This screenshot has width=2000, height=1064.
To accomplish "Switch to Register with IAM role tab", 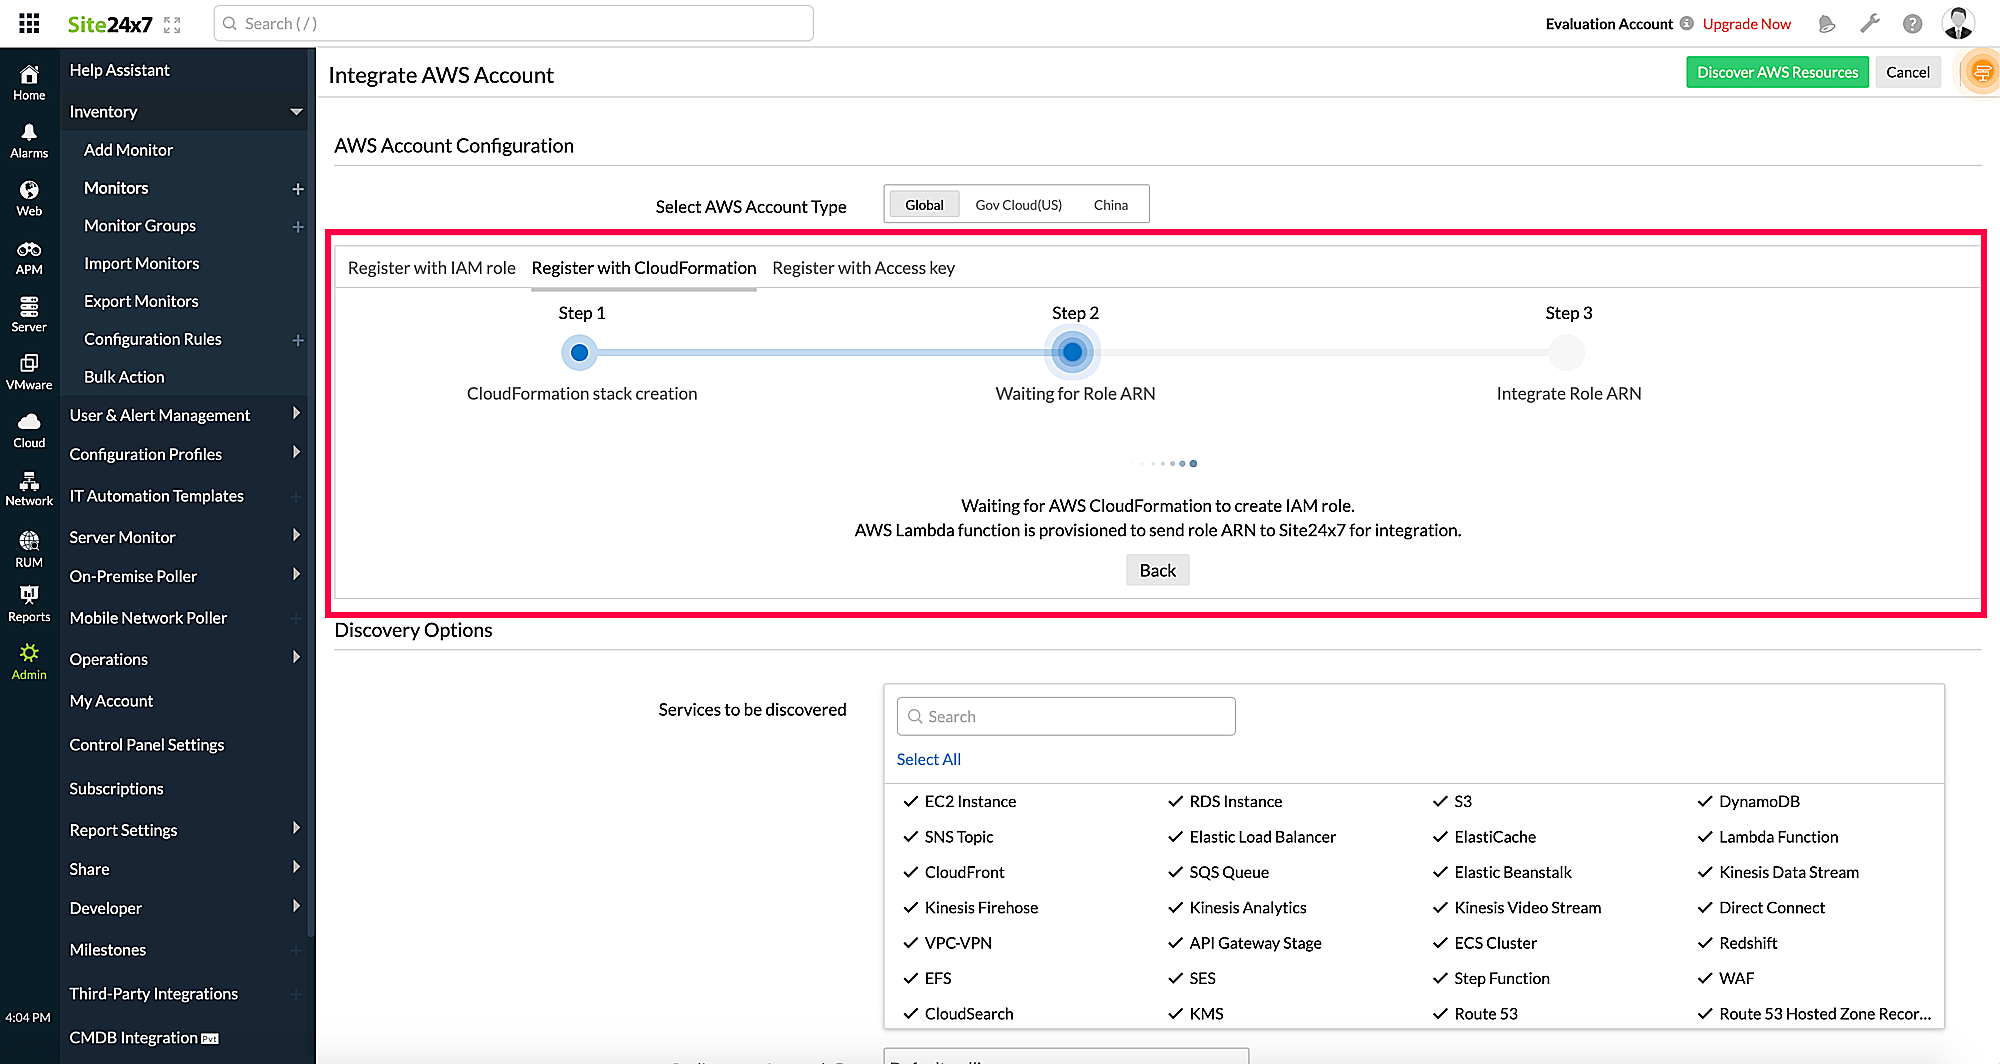I will (431, 268).
